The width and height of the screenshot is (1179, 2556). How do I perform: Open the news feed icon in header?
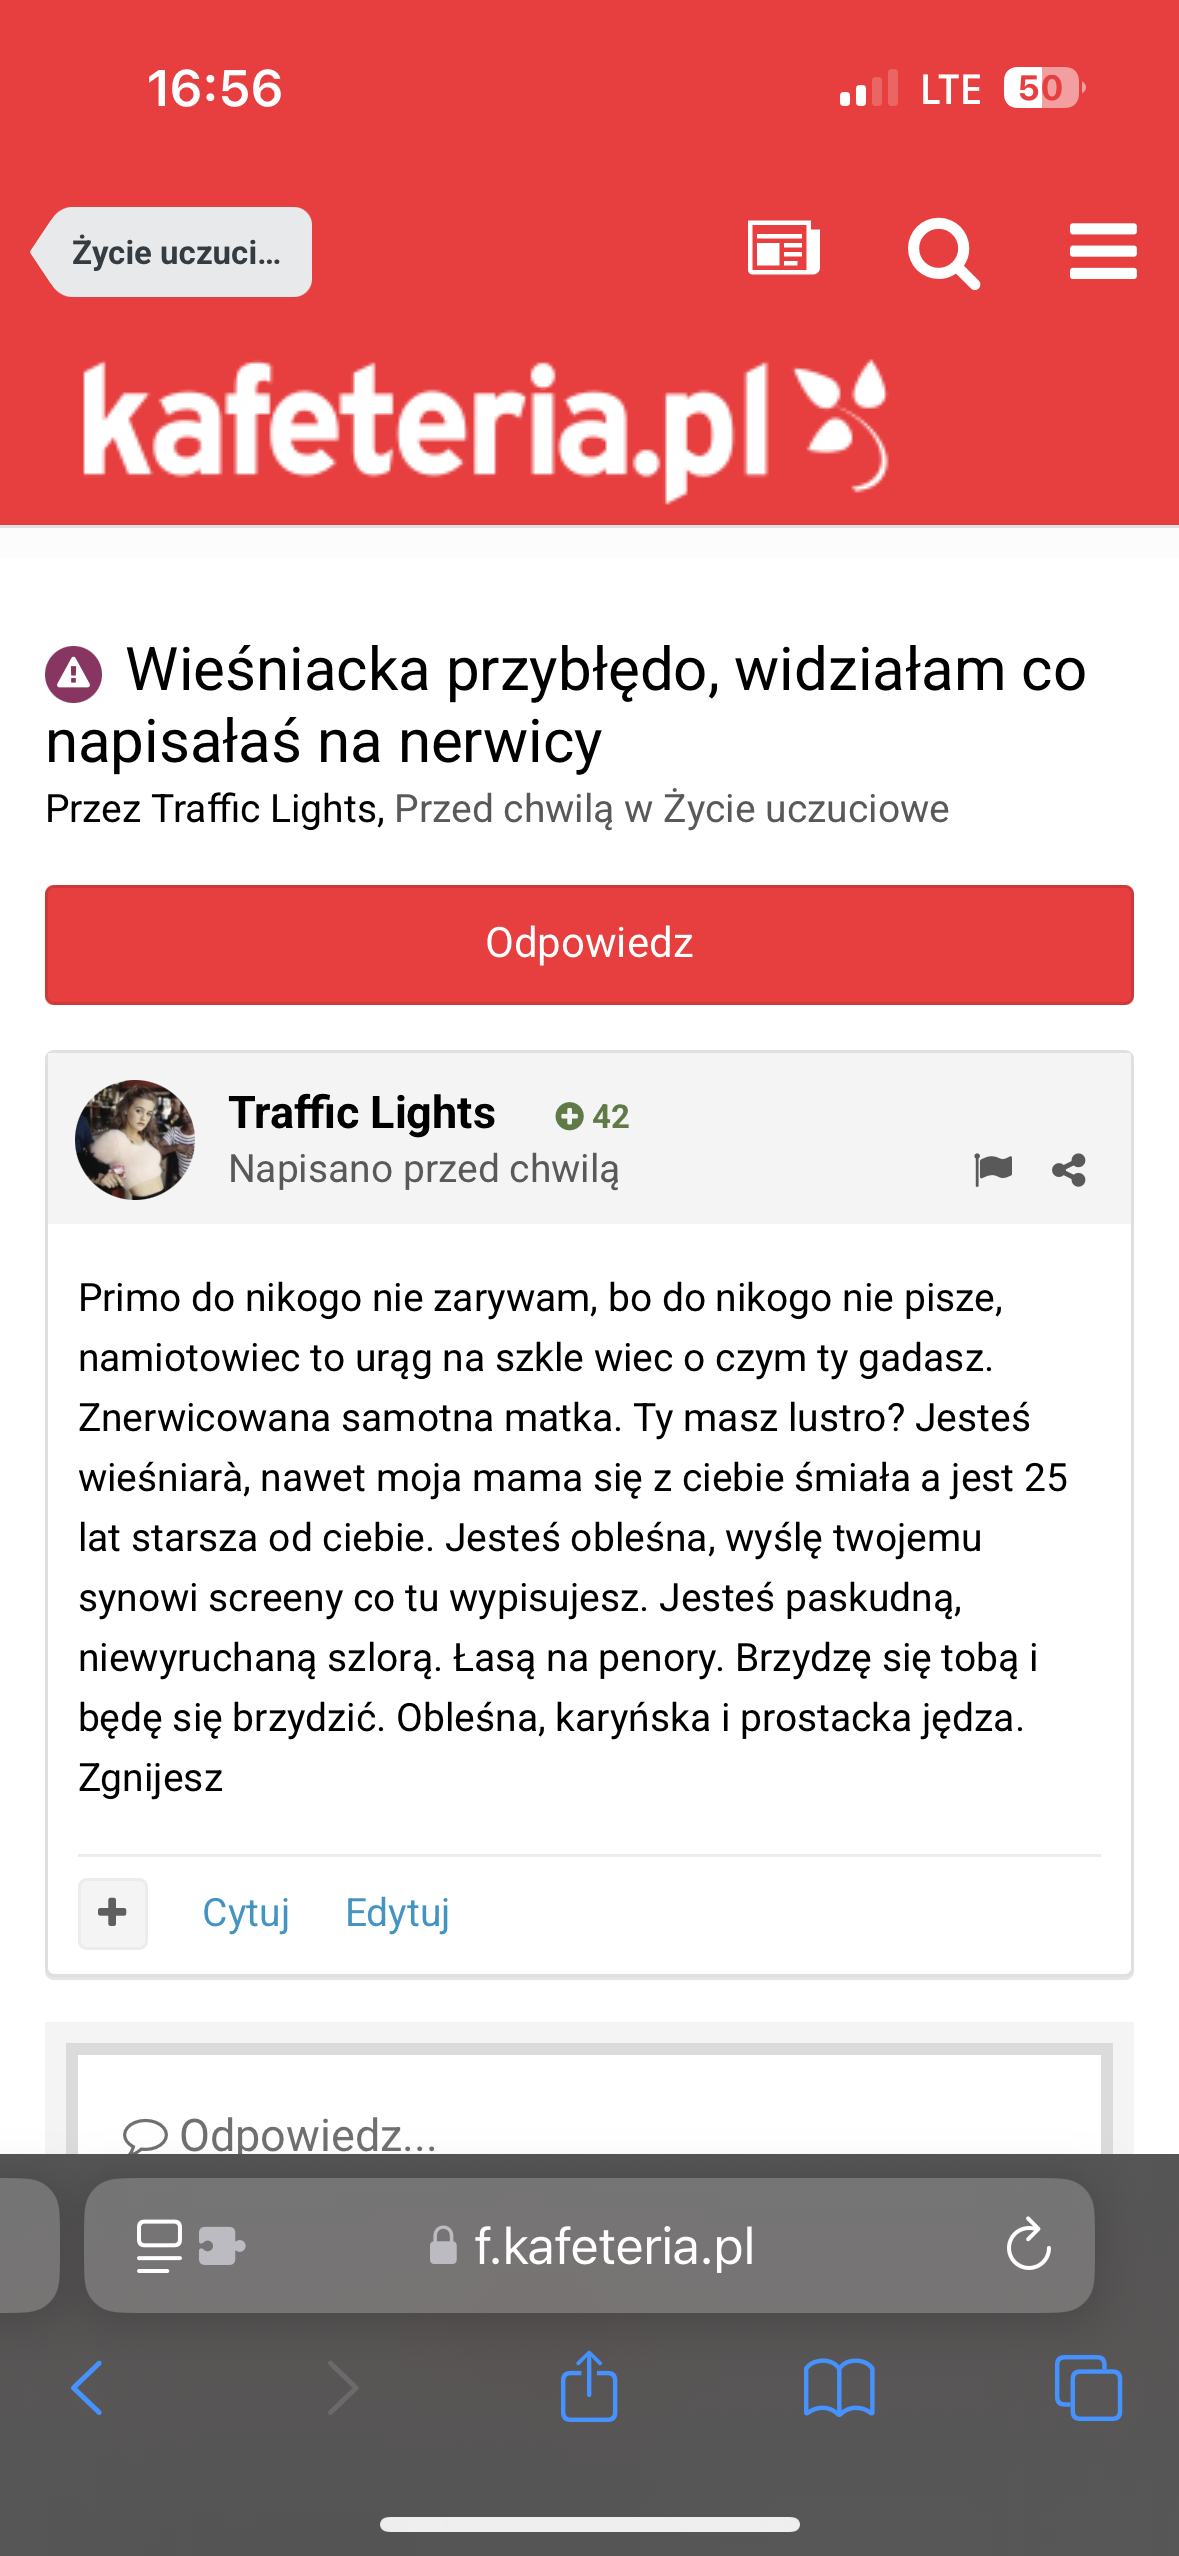click(783, 249)
